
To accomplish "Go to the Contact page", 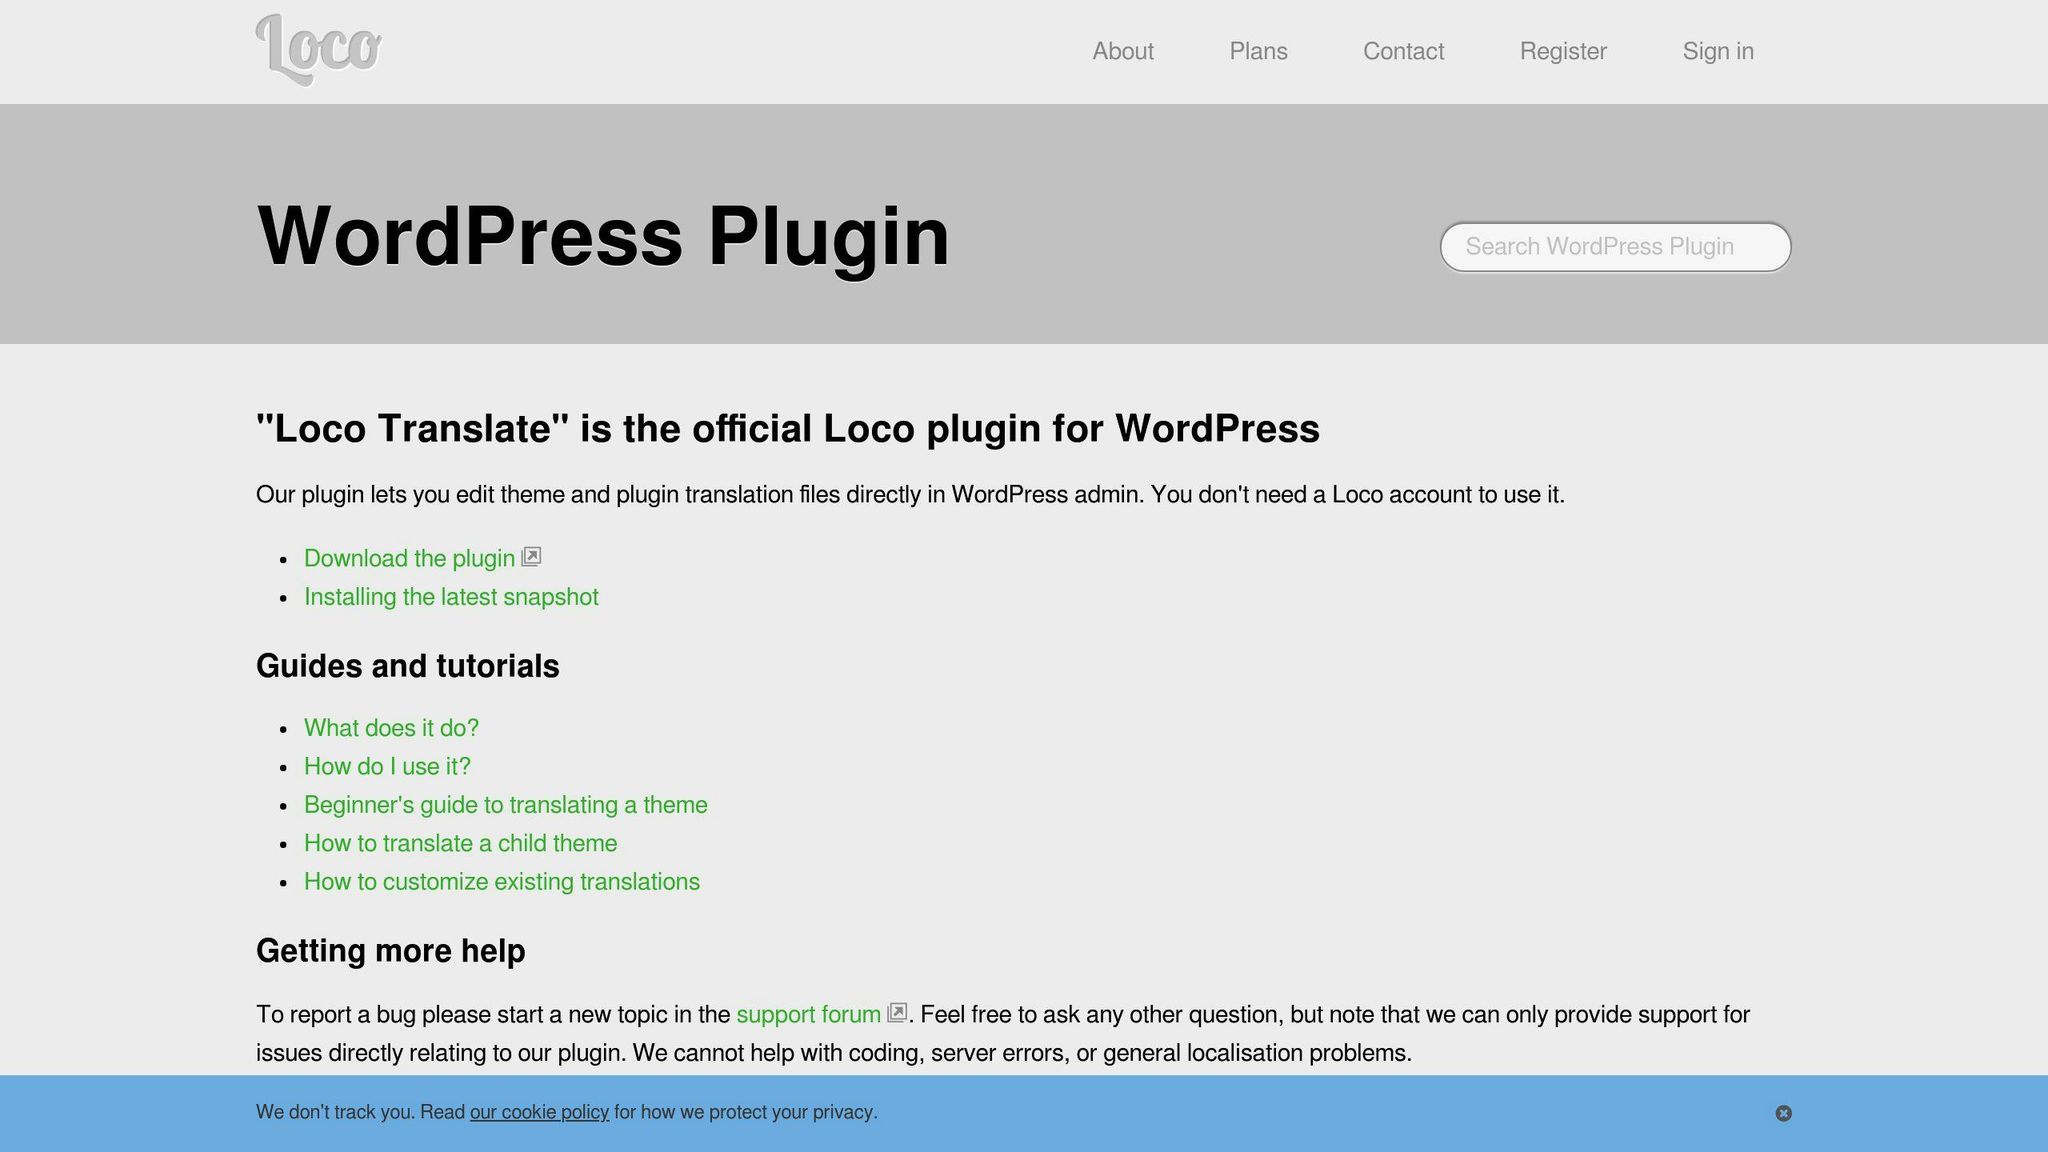I will 1403,51.
